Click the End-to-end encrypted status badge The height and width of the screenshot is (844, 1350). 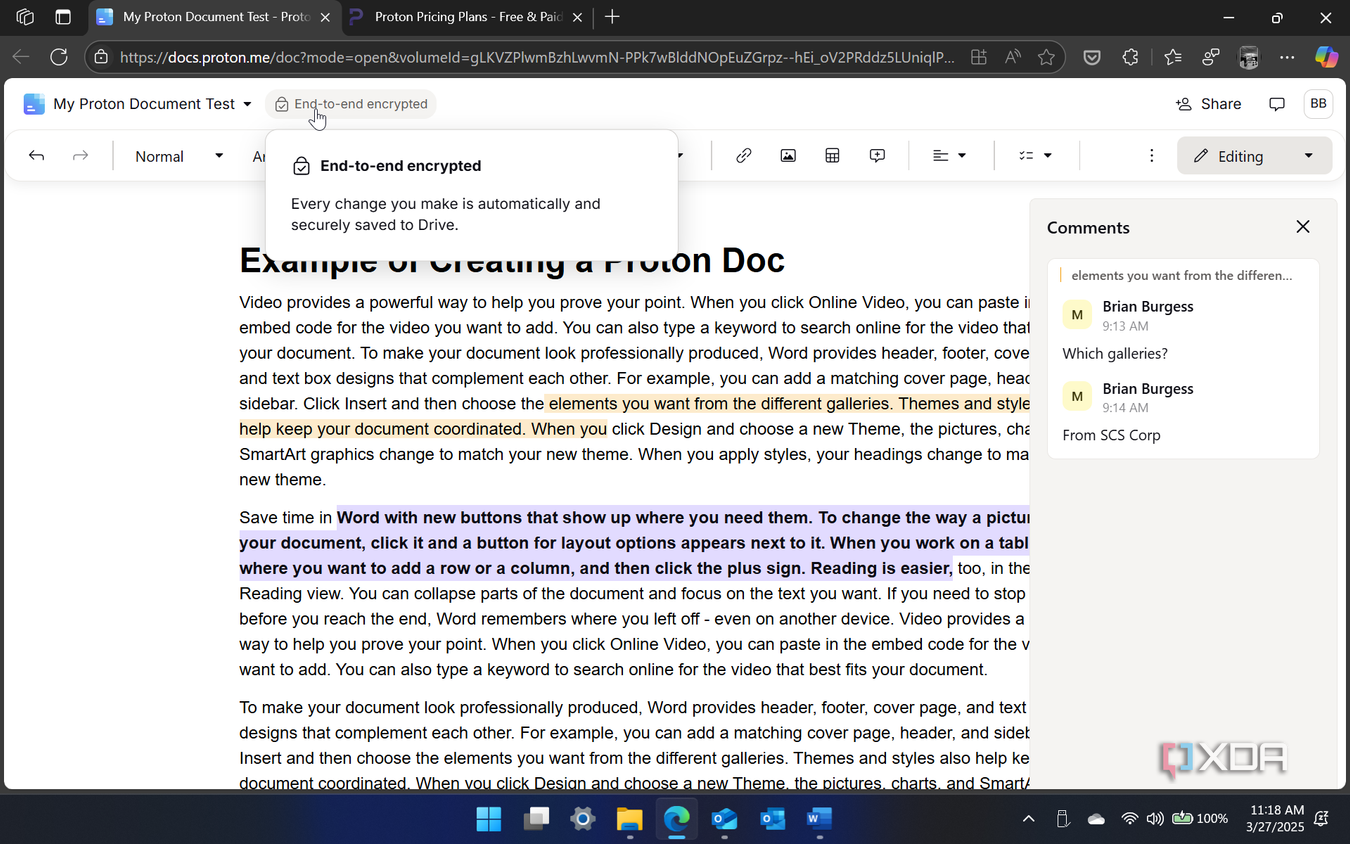tap(351, 104)
